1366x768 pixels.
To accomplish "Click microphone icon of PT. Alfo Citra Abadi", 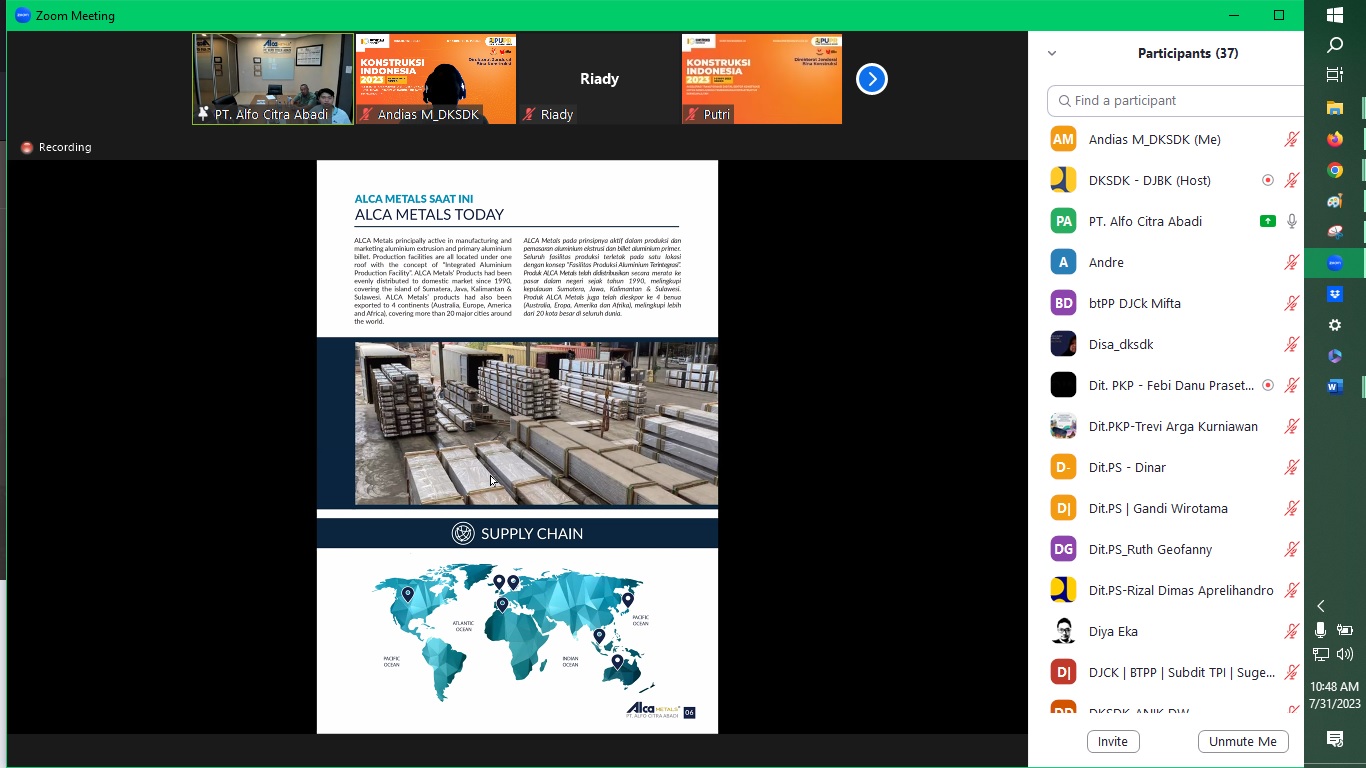I will pos(1292,221).
